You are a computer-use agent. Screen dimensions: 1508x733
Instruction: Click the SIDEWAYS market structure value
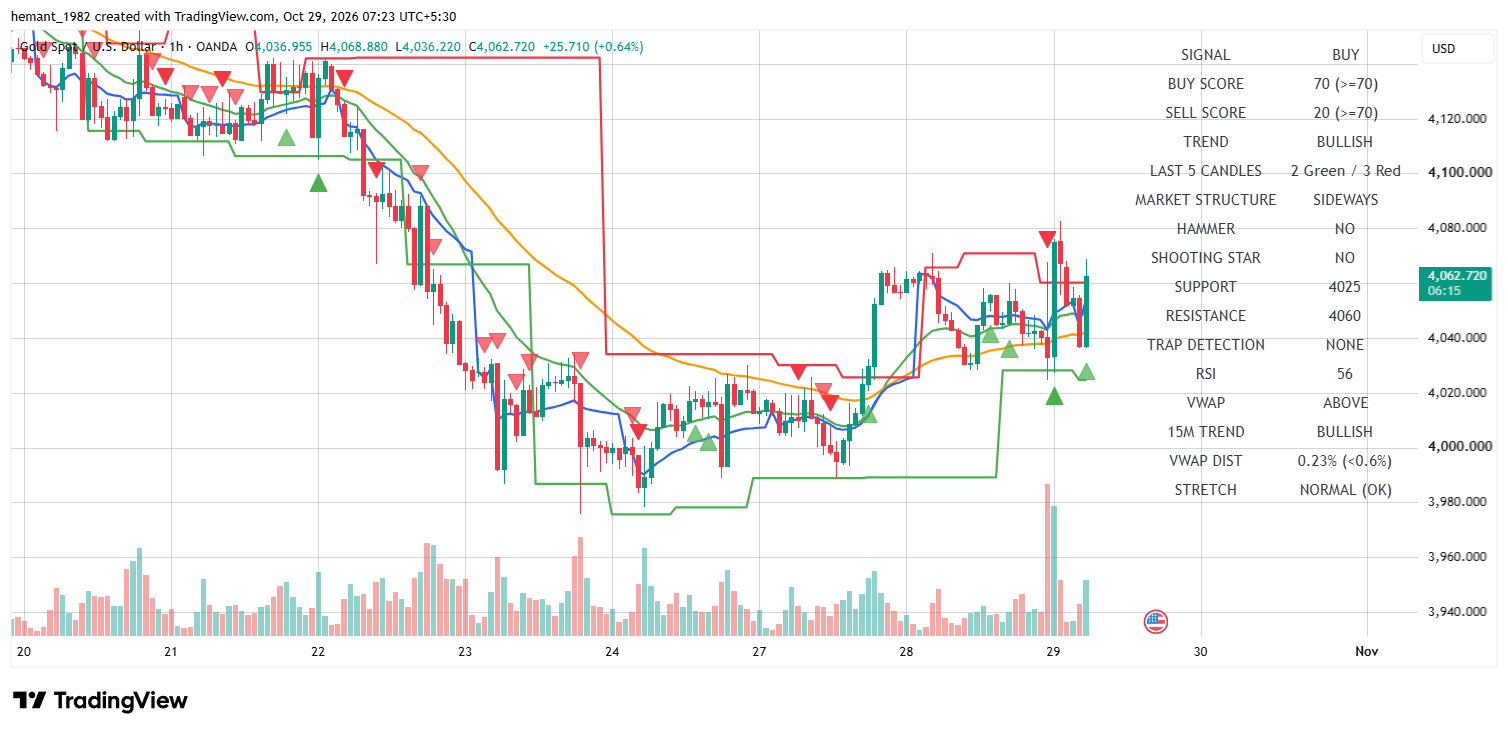[1345, 200]
